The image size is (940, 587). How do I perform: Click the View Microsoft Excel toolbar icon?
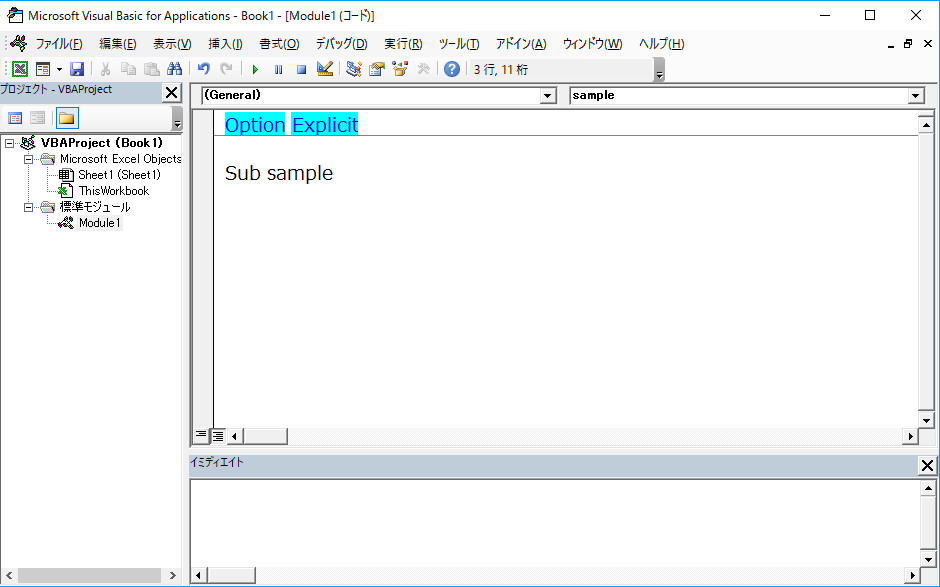point(20,69)
